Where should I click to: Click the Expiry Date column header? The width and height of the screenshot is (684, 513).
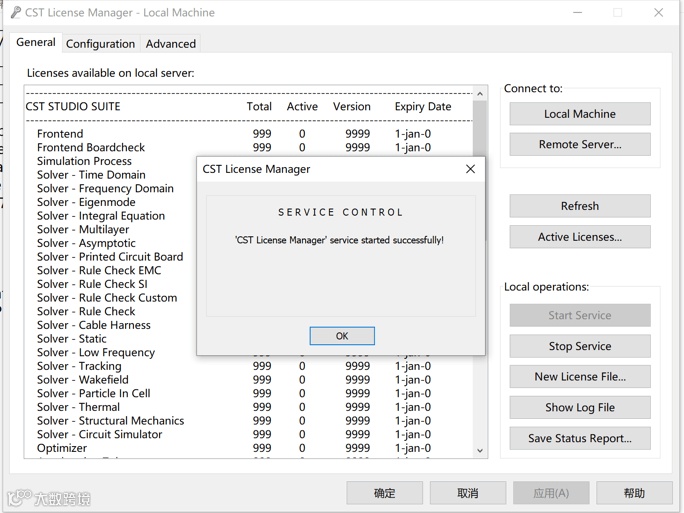coord(423,107)
